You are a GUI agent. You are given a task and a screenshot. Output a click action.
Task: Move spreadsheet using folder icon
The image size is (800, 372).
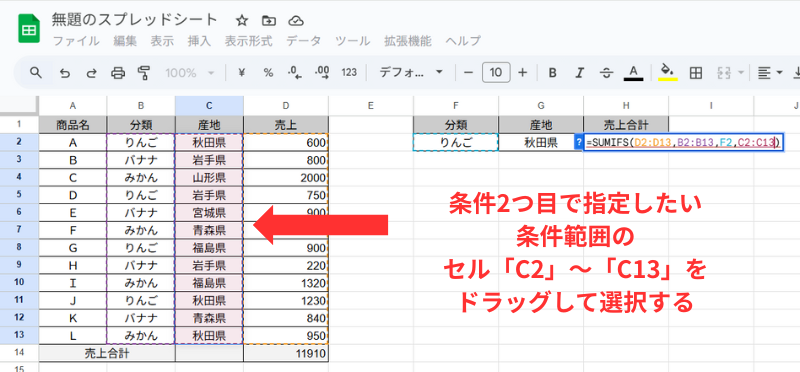point(268,20)
